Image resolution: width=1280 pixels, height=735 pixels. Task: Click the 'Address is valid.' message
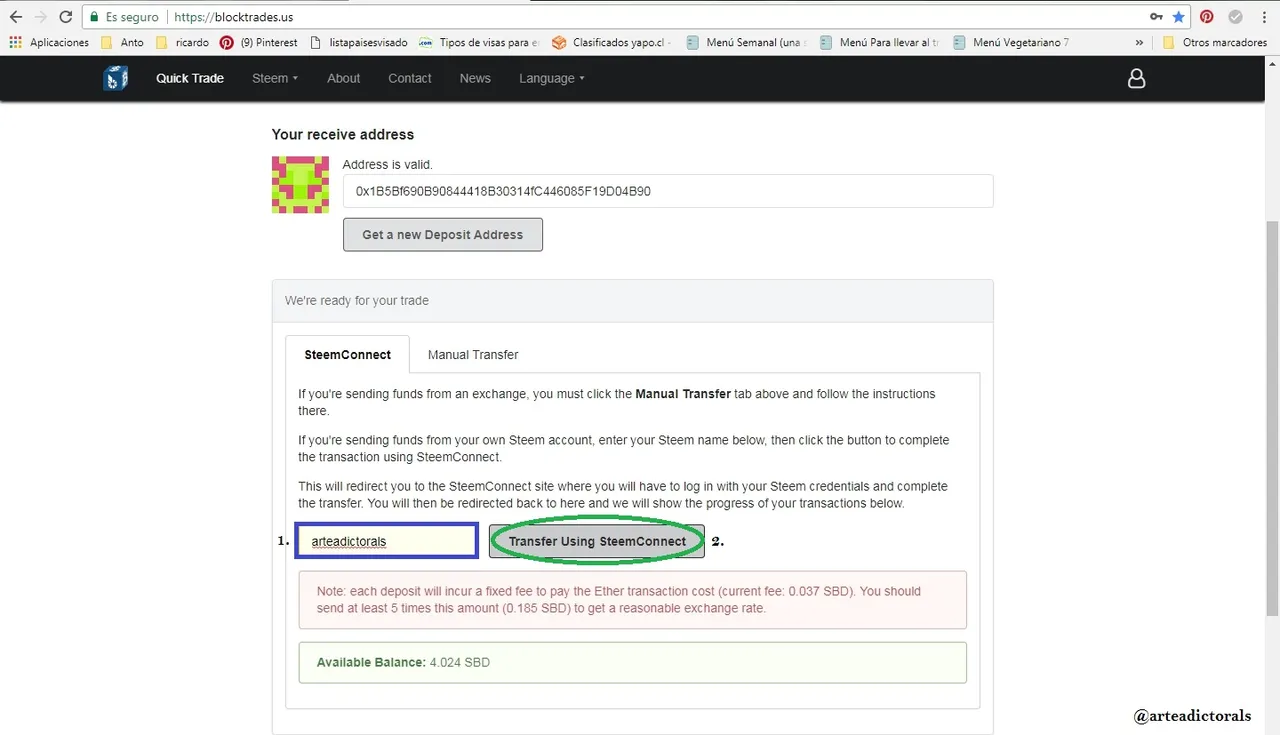pos(387,164)
